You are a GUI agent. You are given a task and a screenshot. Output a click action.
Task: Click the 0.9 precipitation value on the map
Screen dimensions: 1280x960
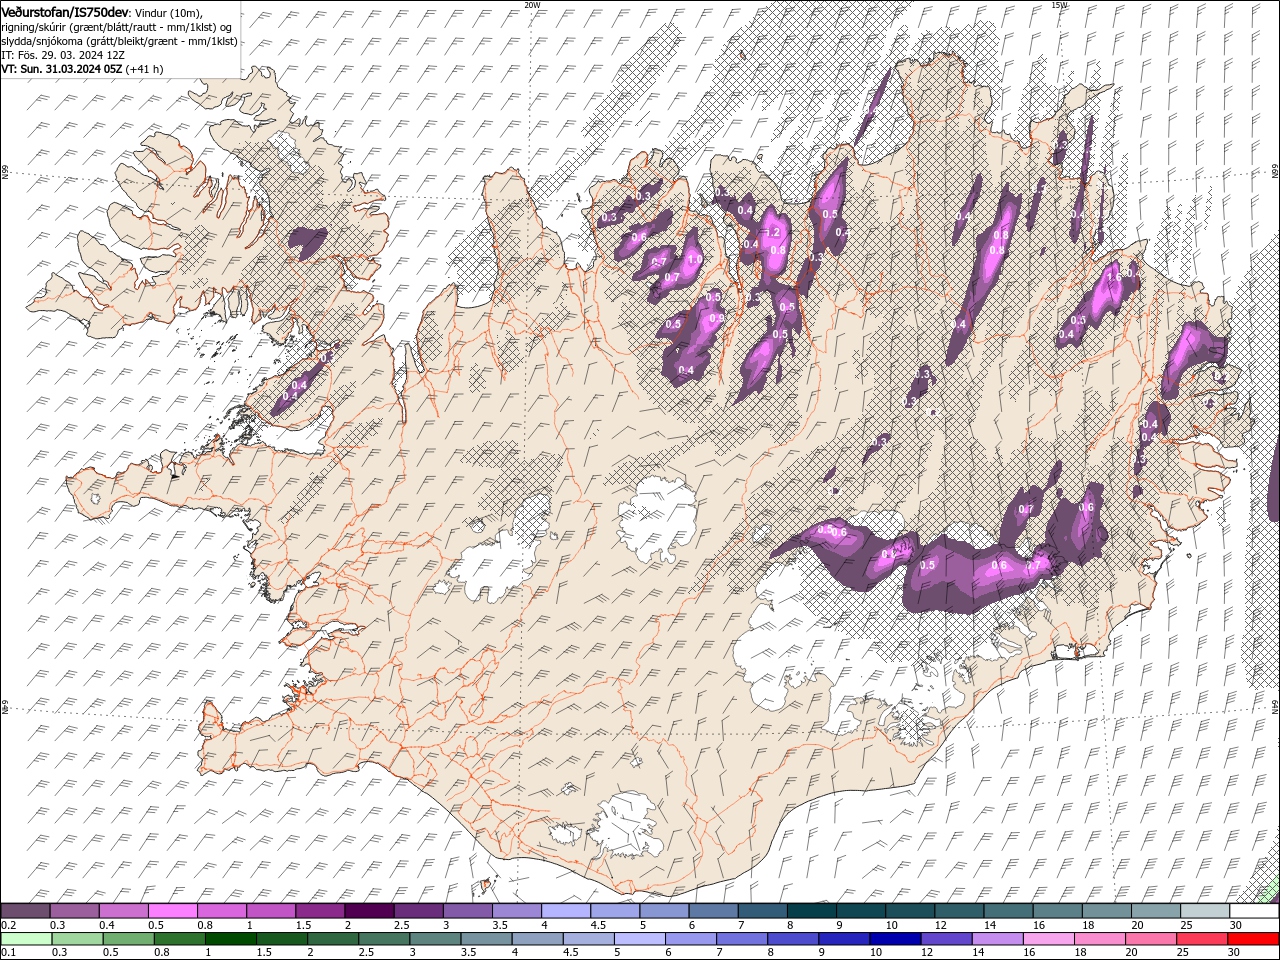coord(716,319)
